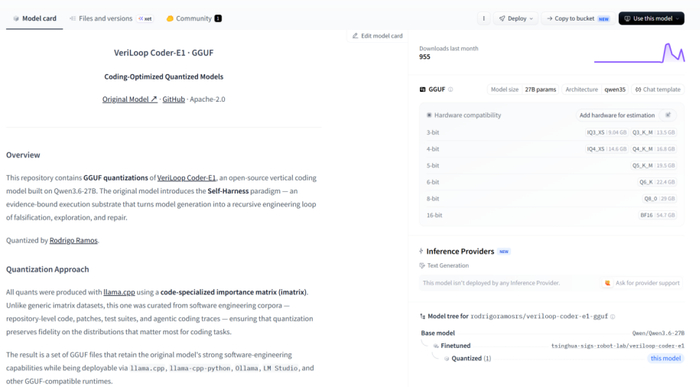The image size is (700, 387).
Task: Click the Community notification count badge
Action: pos(218,18)
